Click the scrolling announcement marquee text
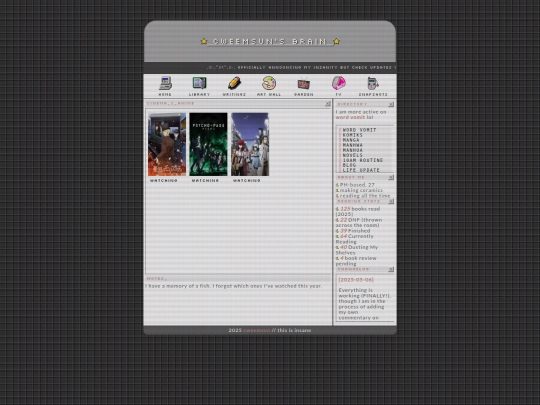540x405 pixels. pos(301,68)
